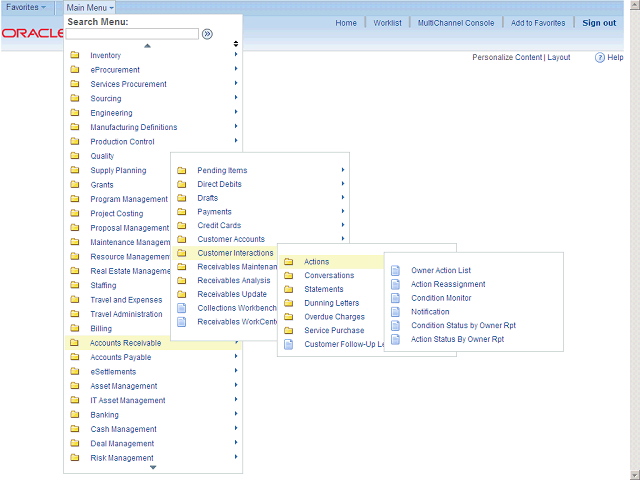Click Personalize Content link
The width and height of the screenshot is (640, 480).
point(506,58)
